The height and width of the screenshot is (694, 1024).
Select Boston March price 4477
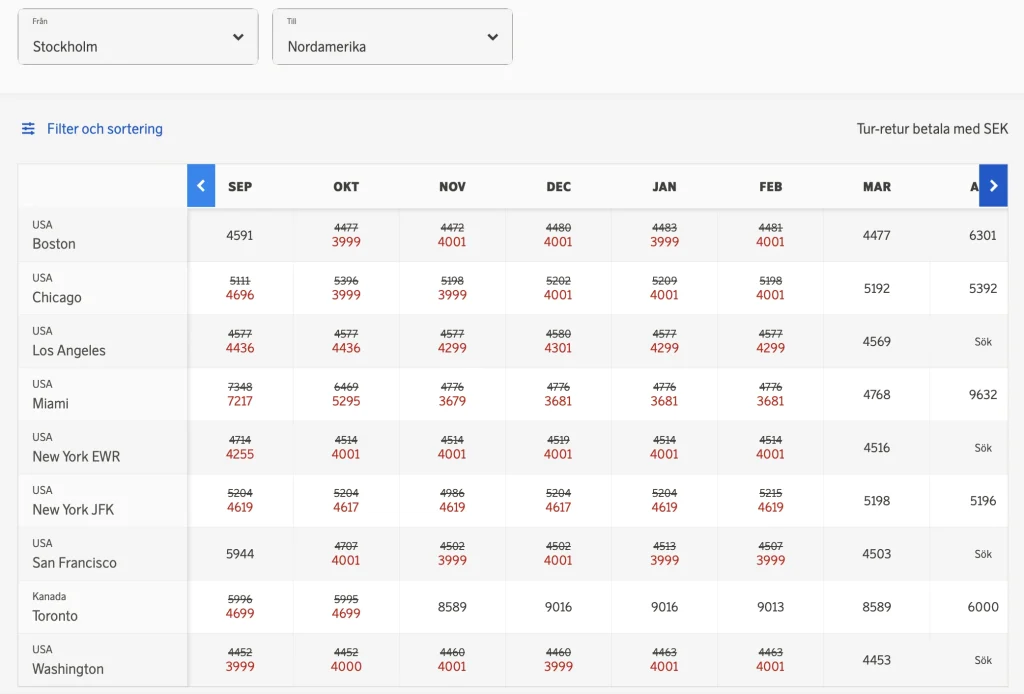tap(876, 235)
